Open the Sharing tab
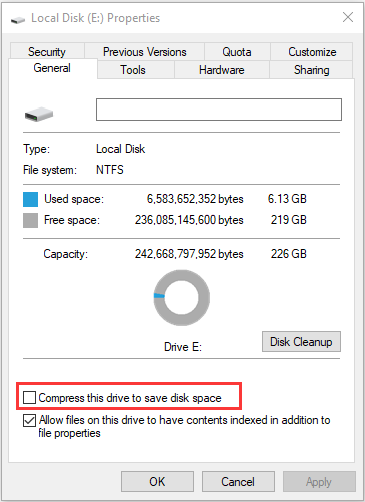 312,70
